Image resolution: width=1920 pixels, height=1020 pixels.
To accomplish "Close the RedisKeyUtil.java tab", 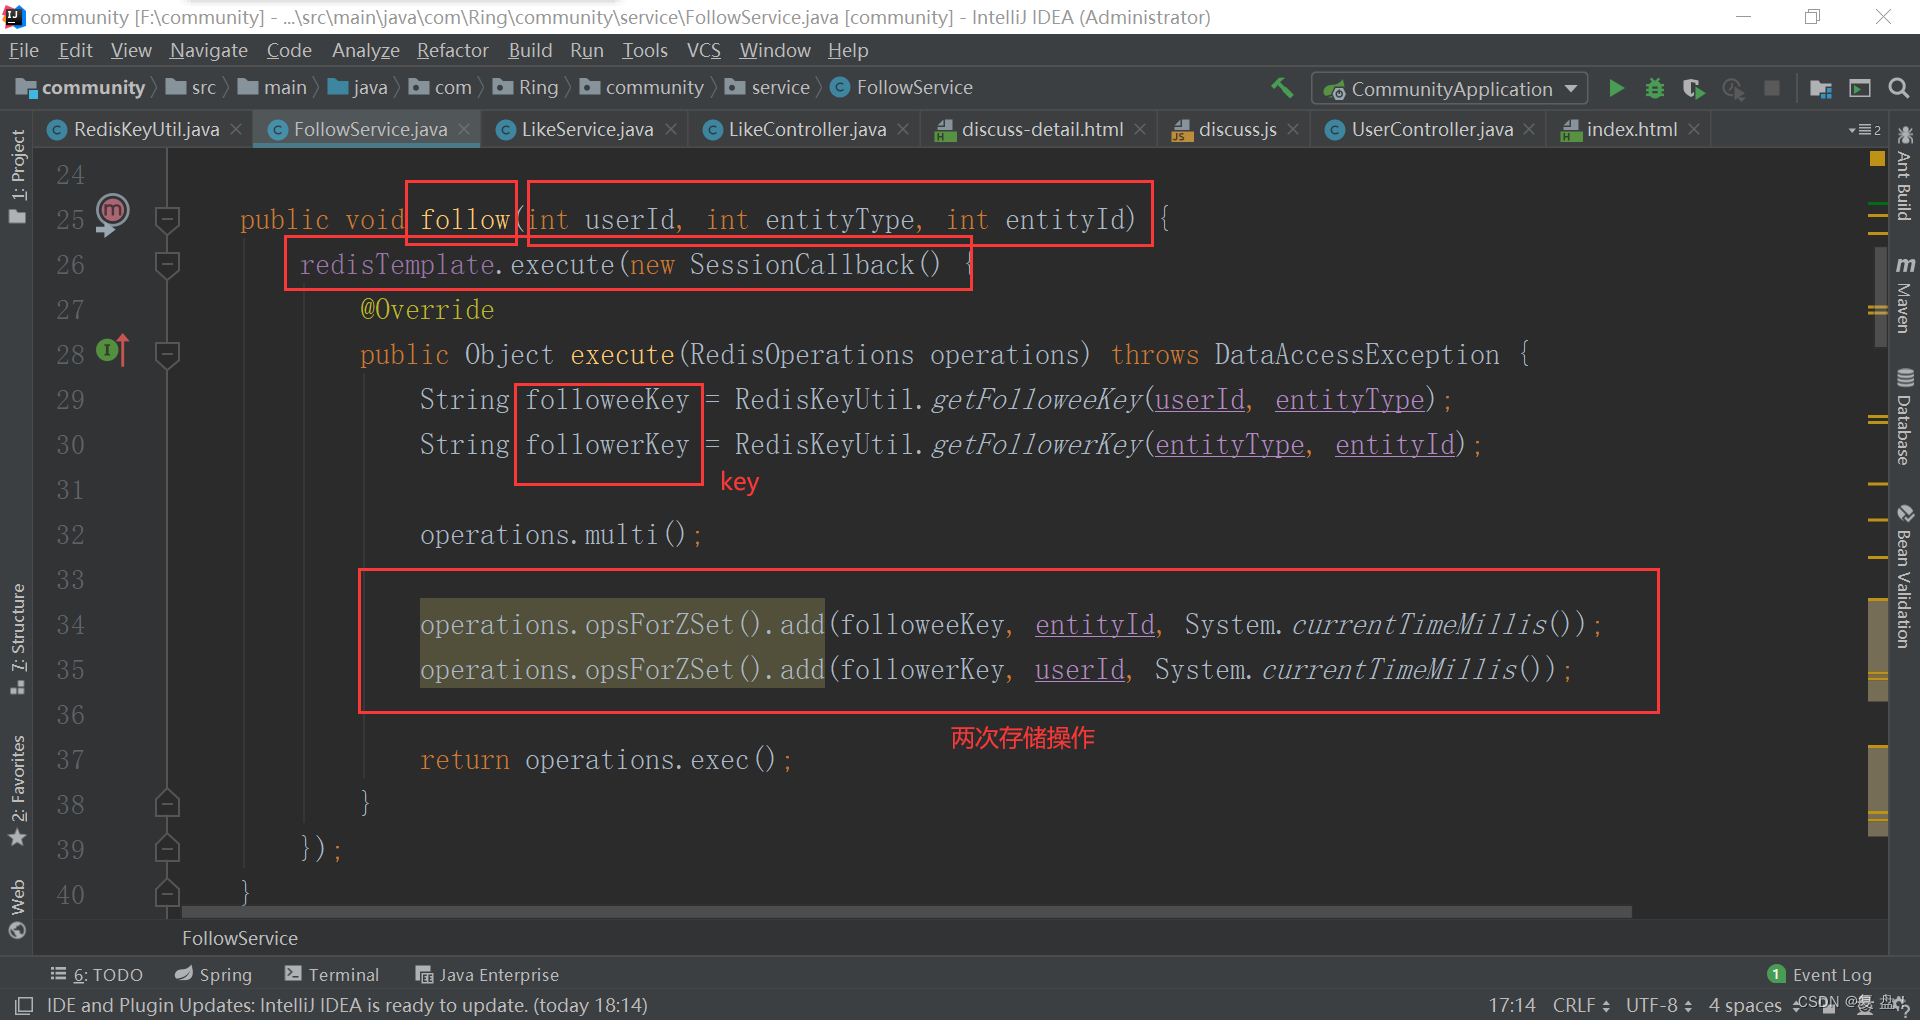I will (x=236, y=129).
